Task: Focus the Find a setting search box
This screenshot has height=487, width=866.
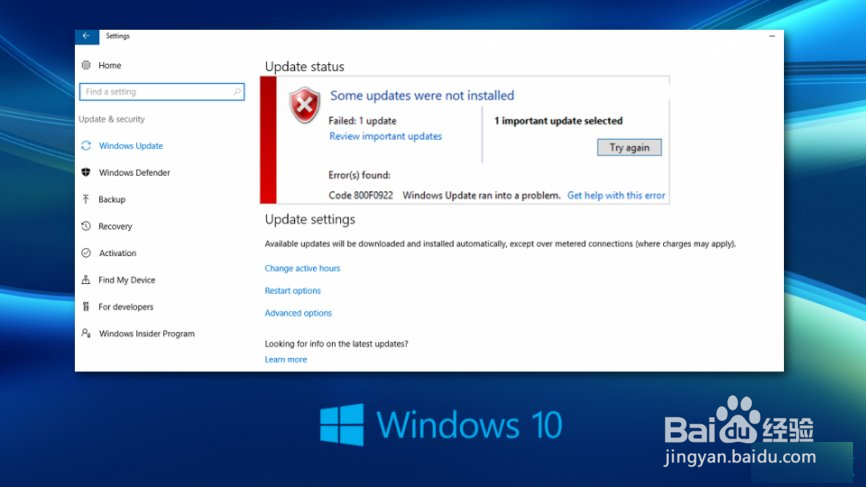Action: pos(162,92)
